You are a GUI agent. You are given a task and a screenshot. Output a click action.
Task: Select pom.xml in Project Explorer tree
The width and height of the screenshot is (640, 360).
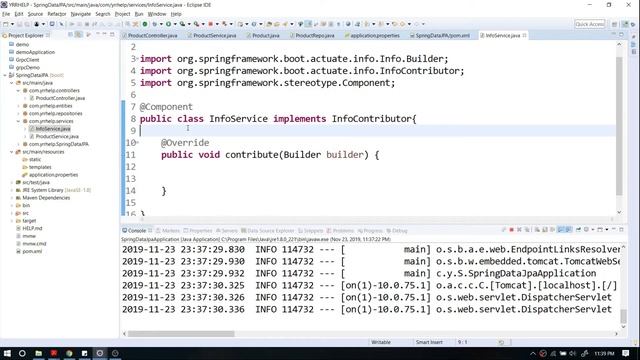32,251
